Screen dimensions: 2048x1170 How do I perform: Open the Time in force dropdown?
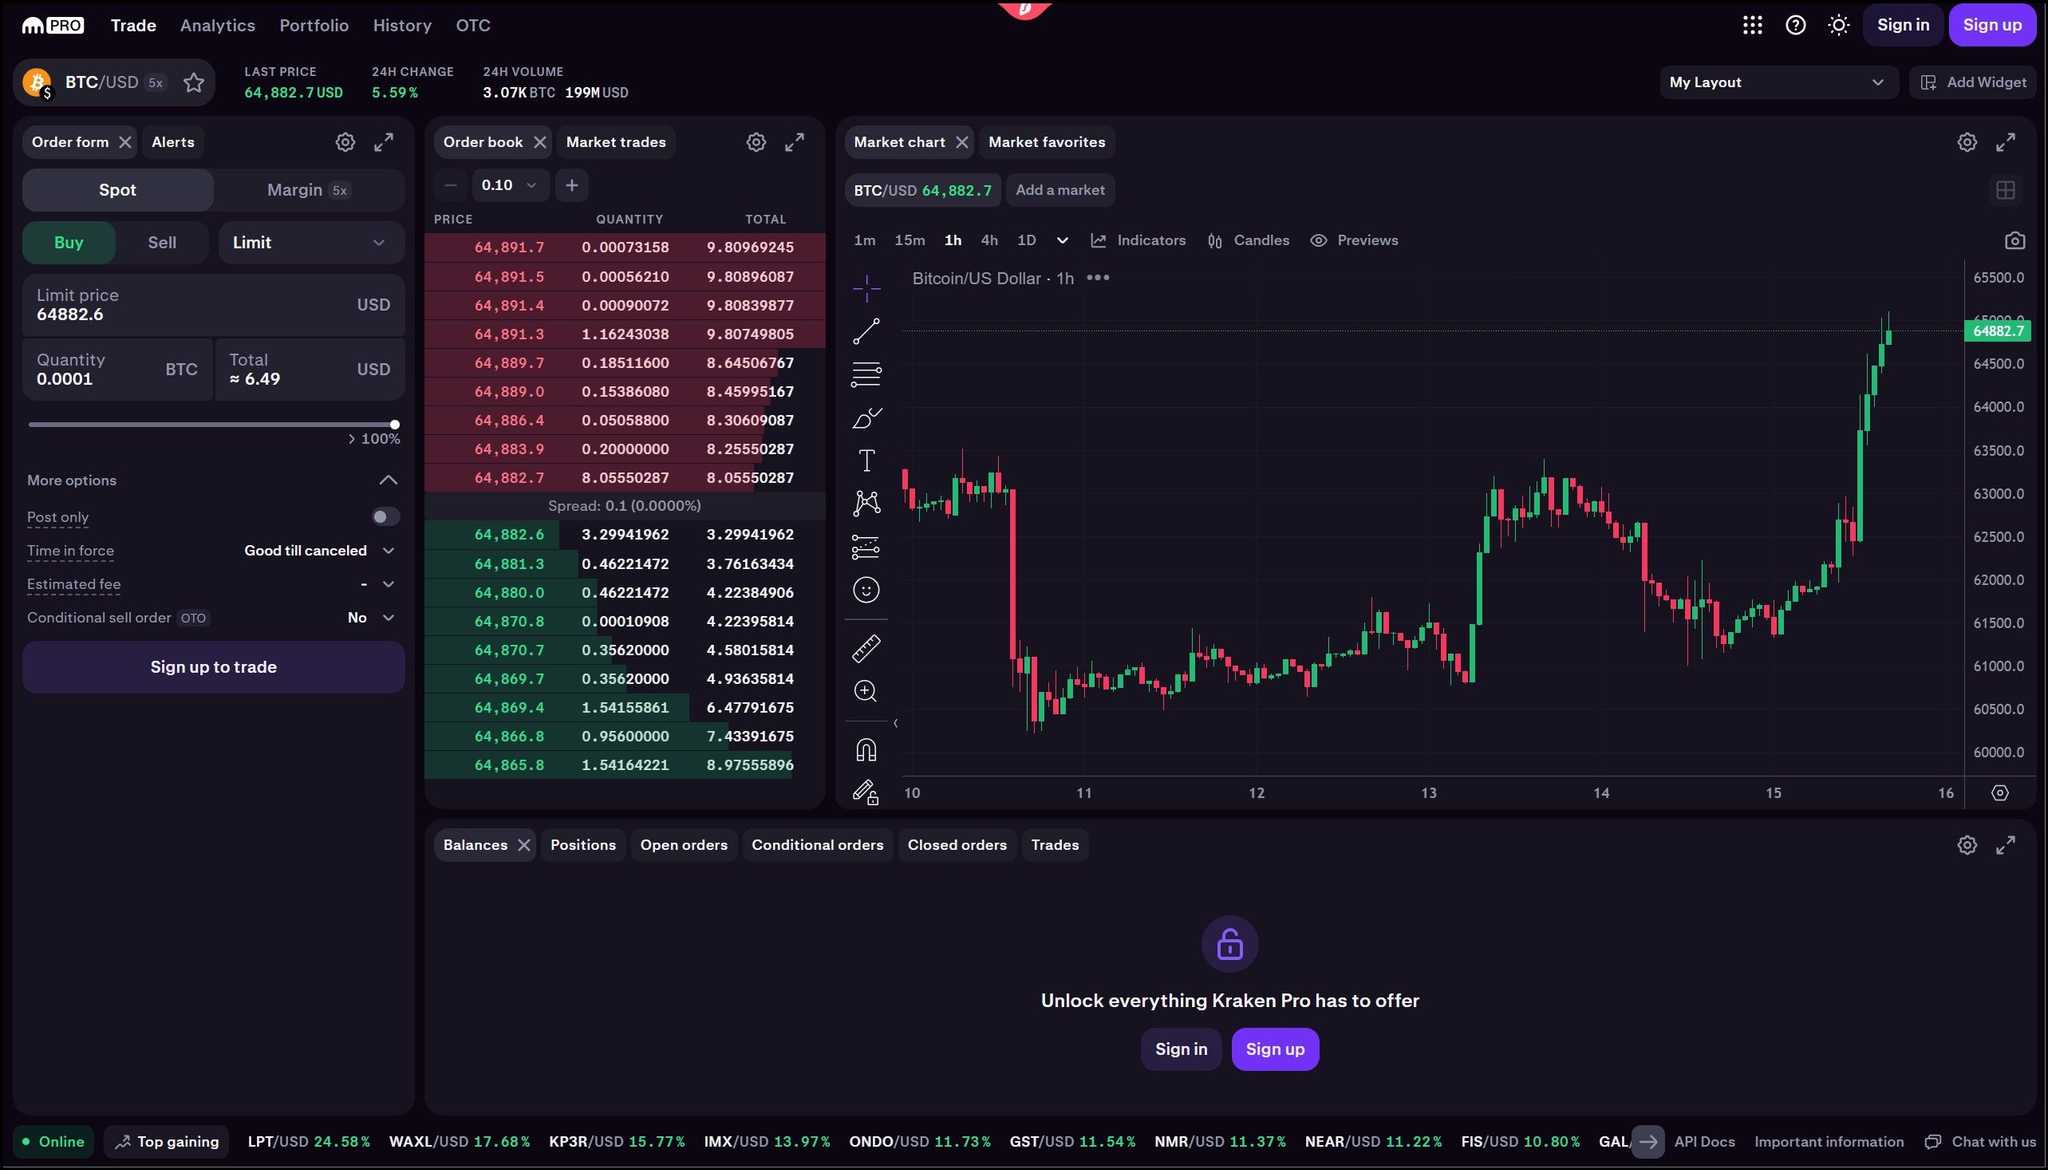319,550
